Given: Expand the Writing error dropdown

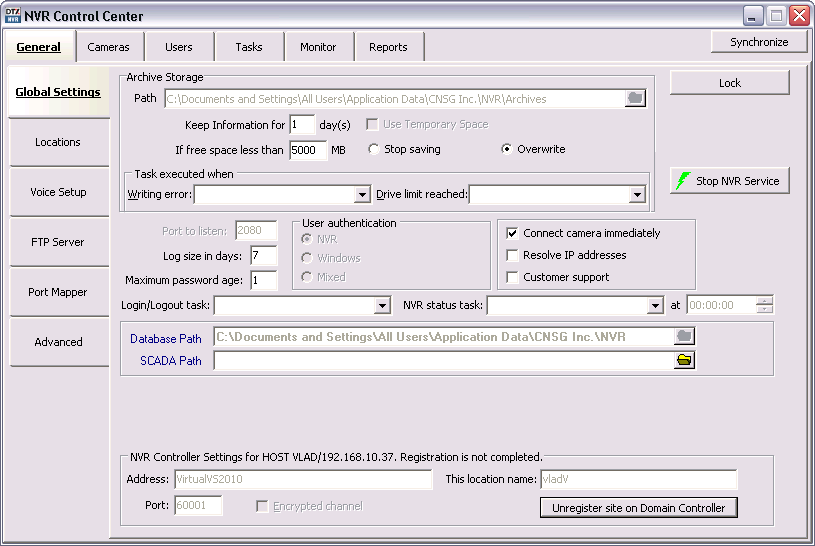Looking at the screenshot, I should (362, 195).
